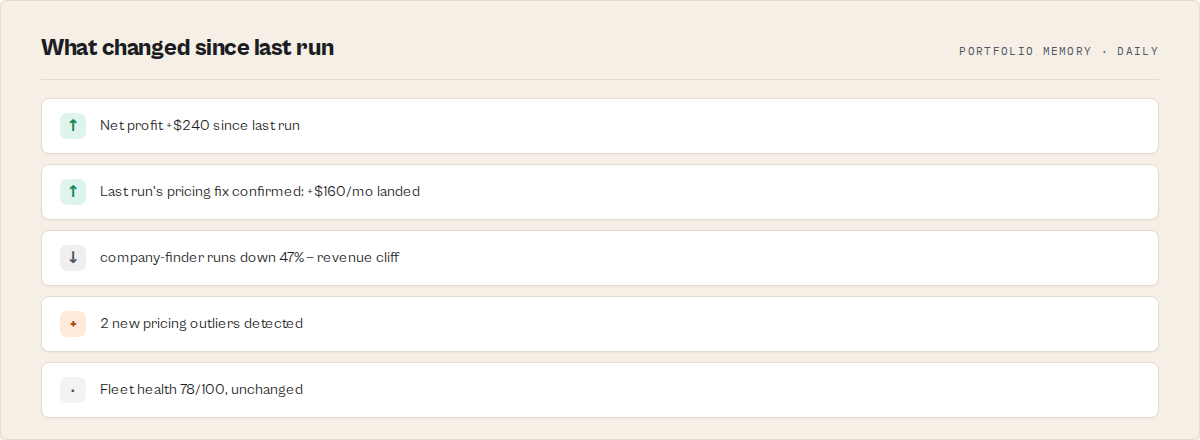This screenshot has width=1200, height=440.
Task: Select the Fleet health unchanged row
Action: tap(600, 390)
